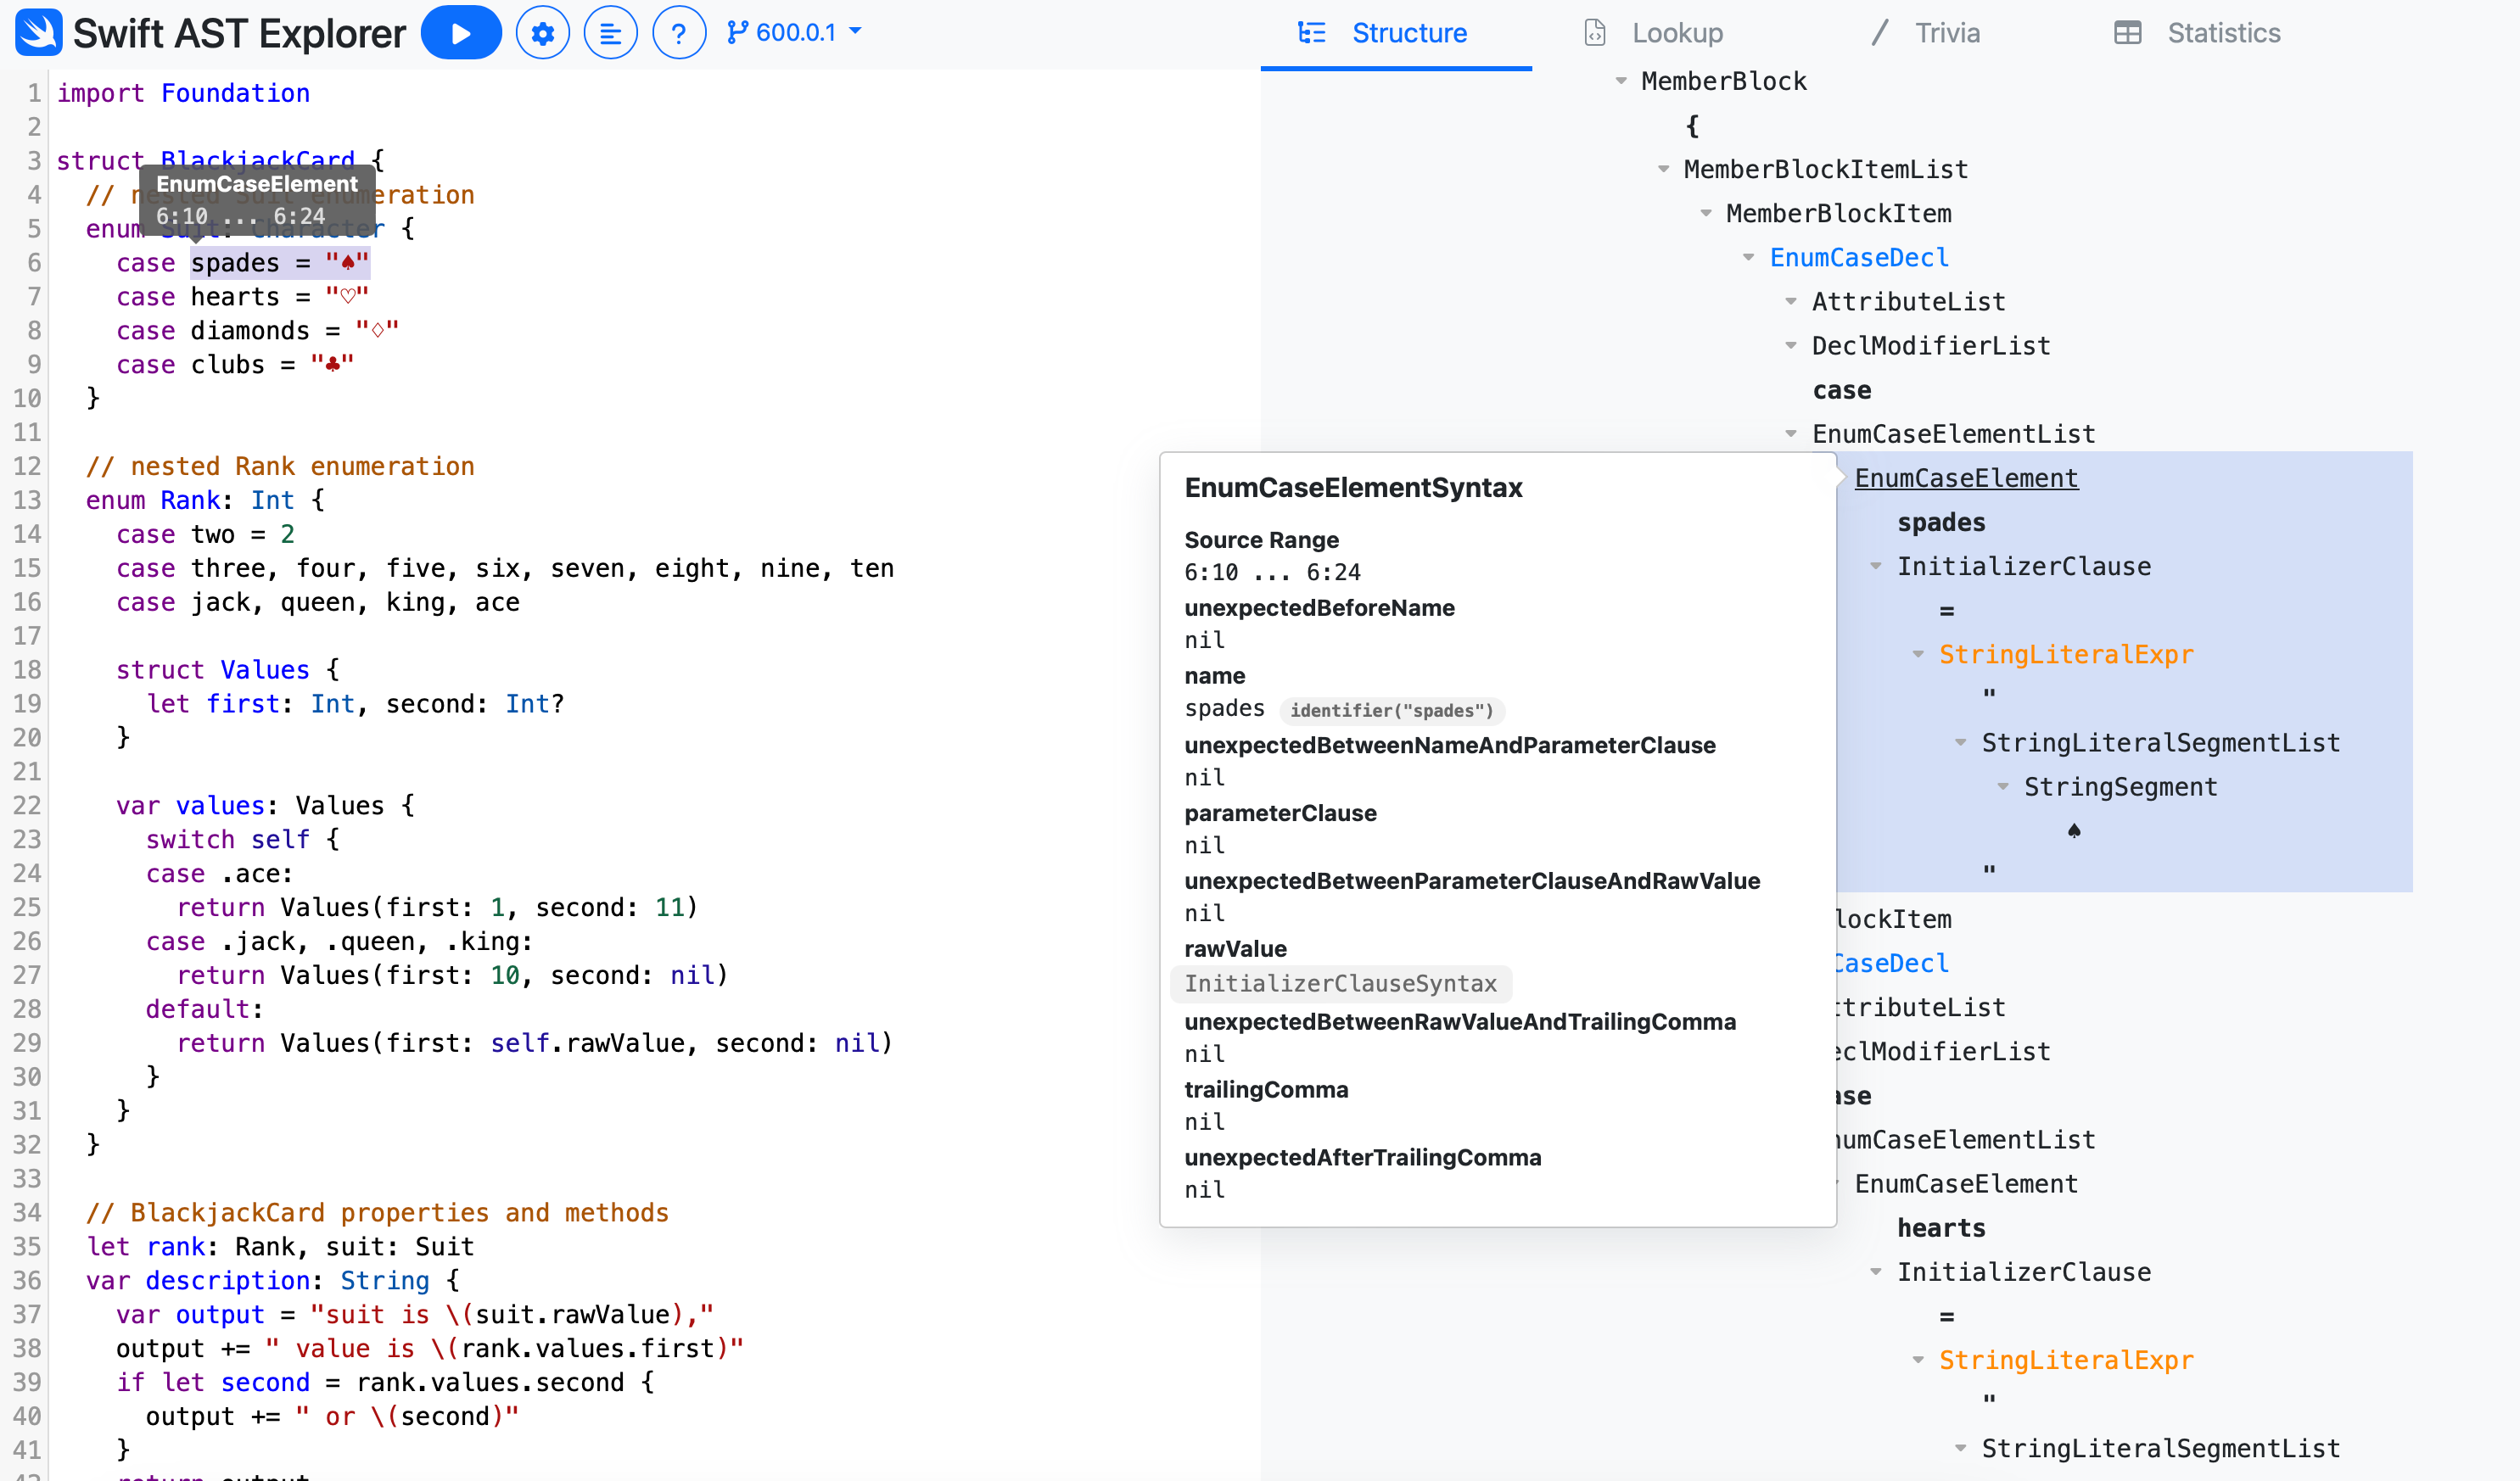Collapse the MemberBlockItemList node

(x=1663, y=169)
